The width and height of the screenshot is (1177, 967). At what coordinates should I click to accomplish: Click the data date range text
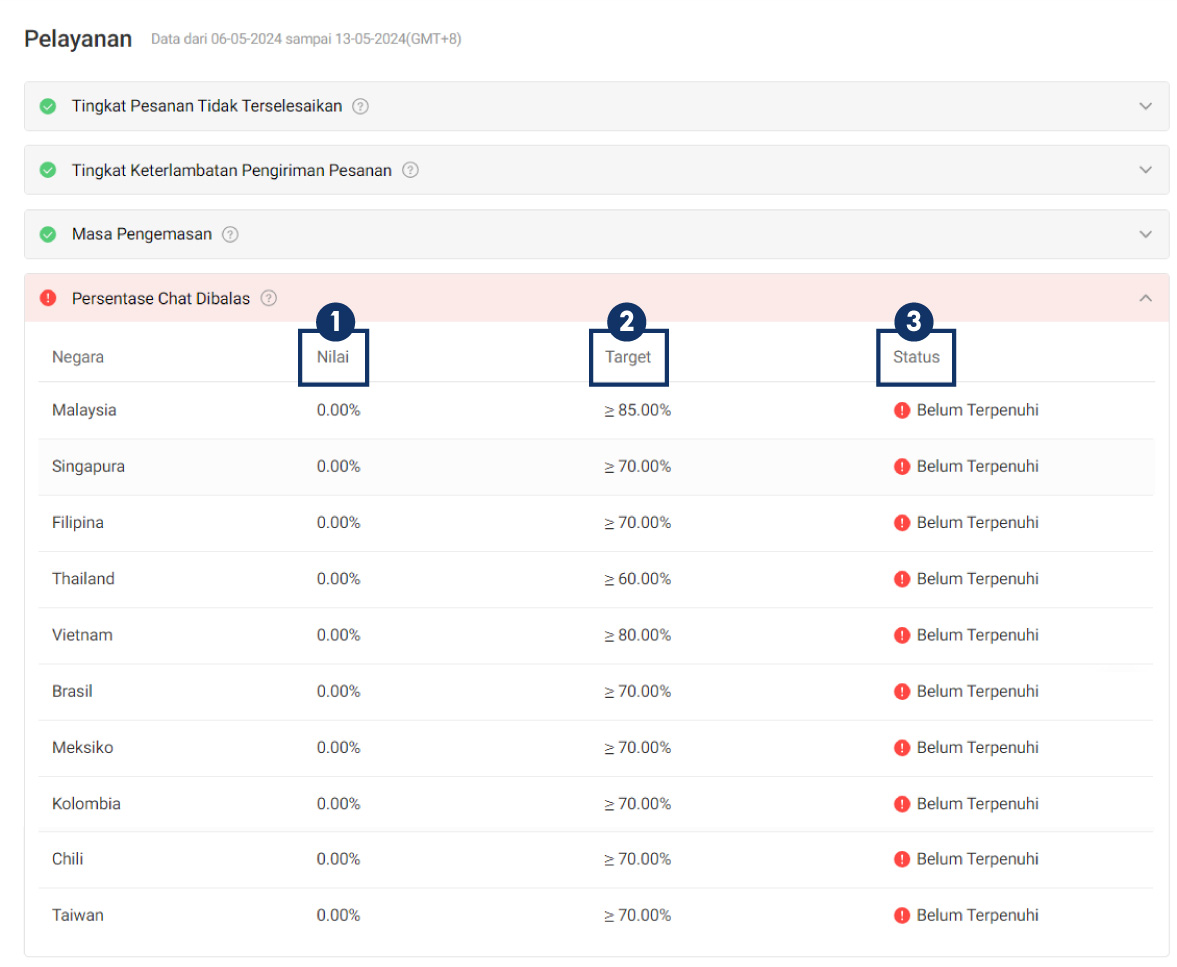point(306,39)
